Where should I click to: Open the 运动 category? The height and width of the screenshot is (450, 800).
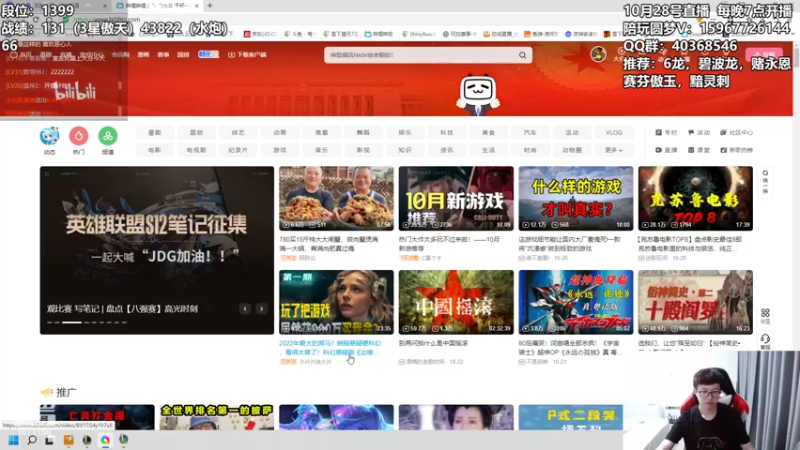pos(572,133)
